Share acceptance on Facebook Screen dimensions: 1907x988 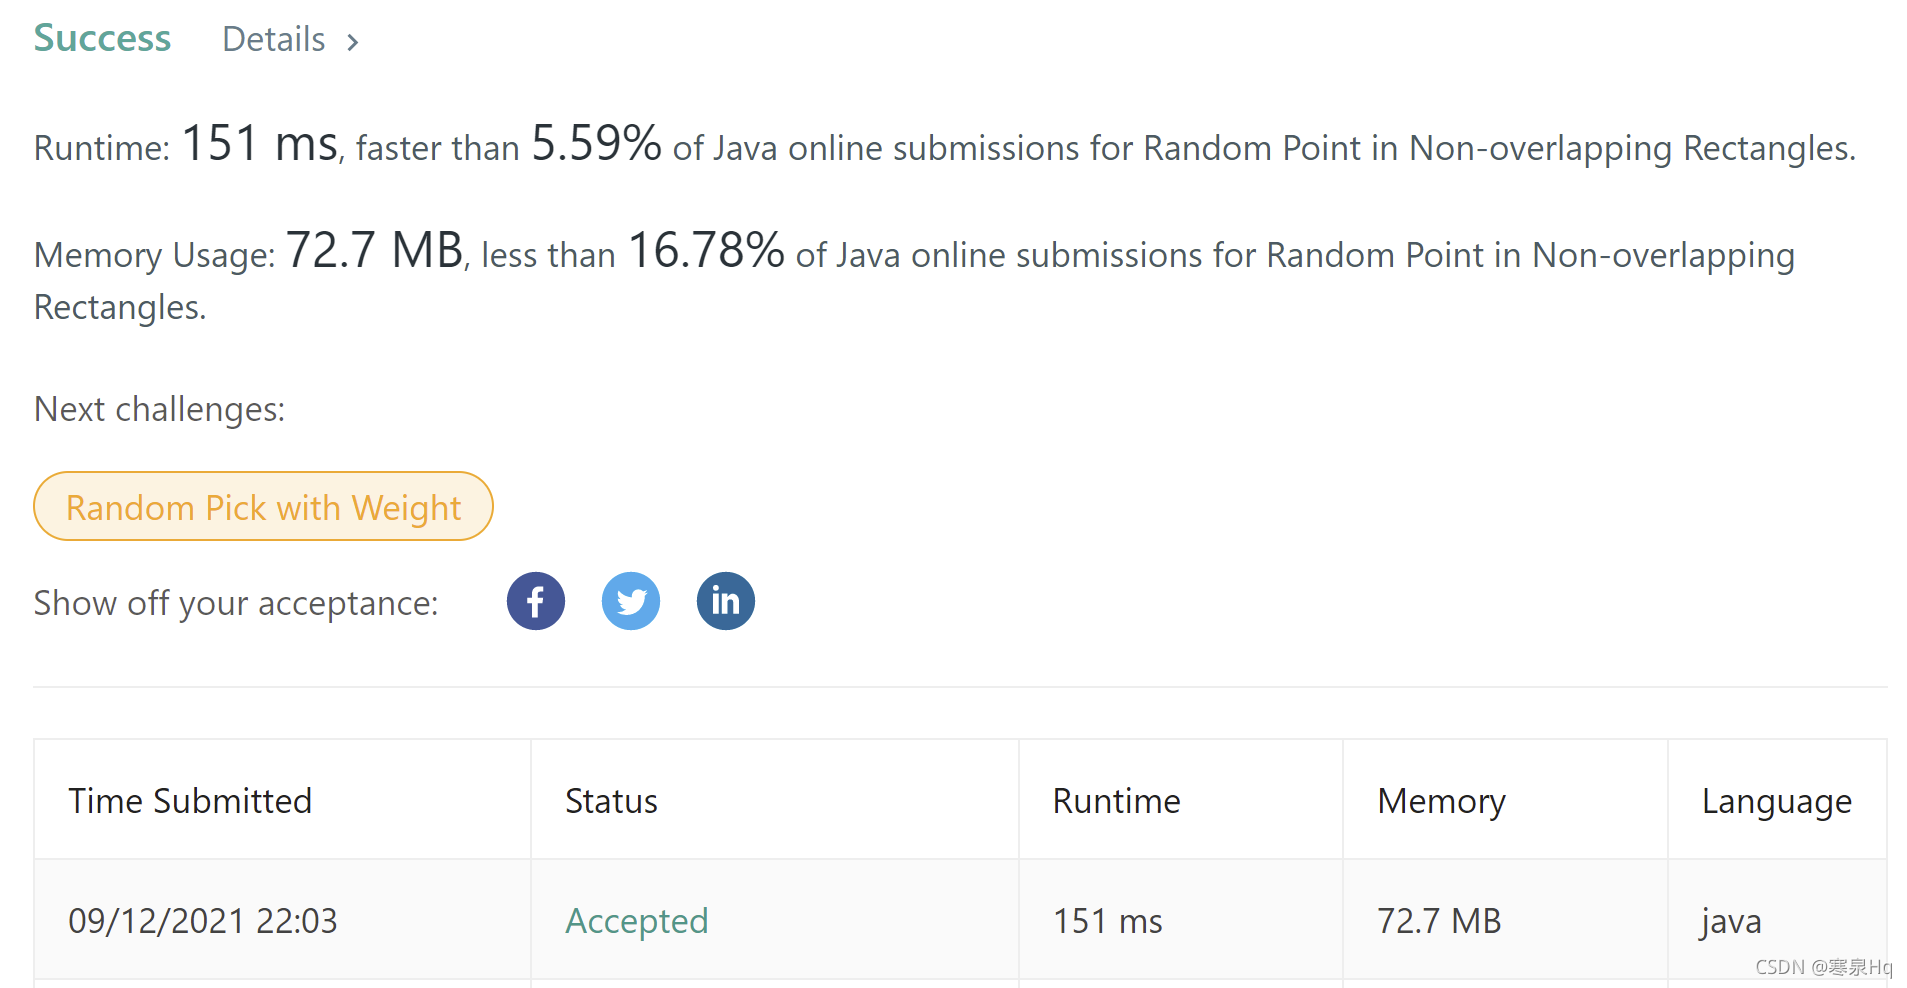(x=535, y=601)
